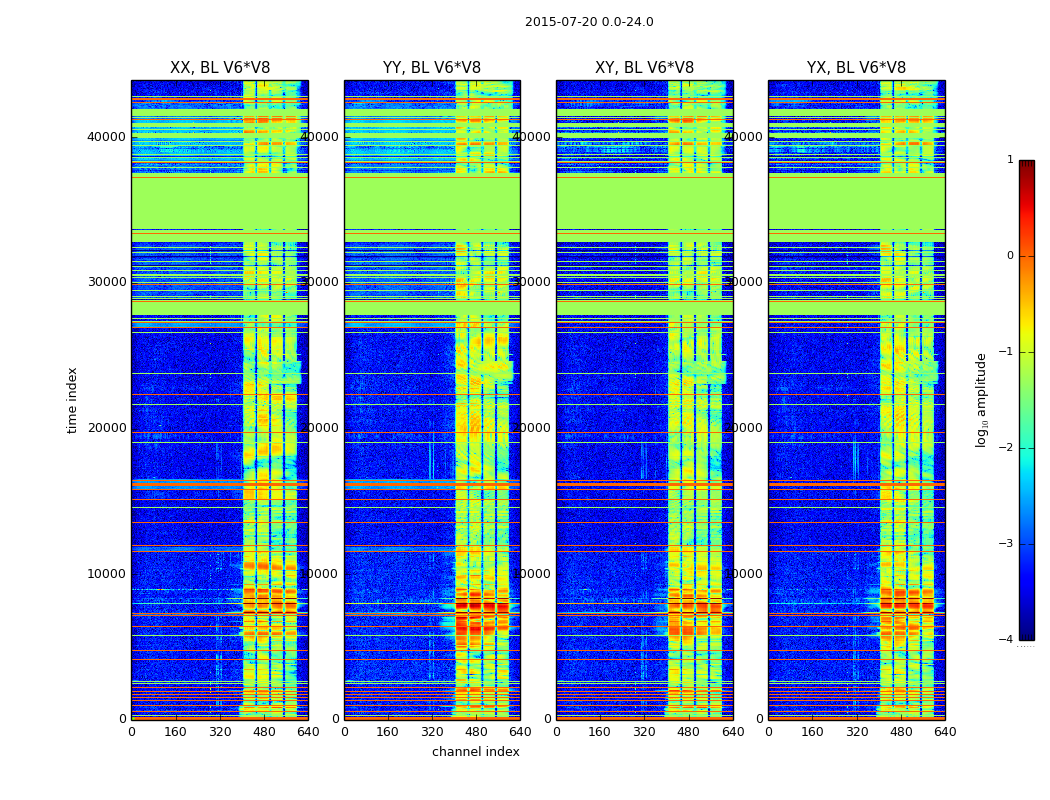Click the colorbar tick label 0
This screenshot has width=1050, height=800.
pos(1010,256)
